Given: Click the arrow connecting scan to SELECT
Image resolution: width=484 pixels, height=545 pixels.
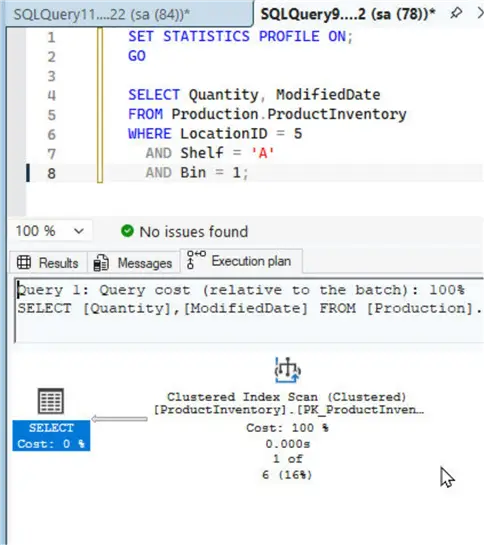Looking at the screenshot, I should pyautogui.click(x=119, y=419).
